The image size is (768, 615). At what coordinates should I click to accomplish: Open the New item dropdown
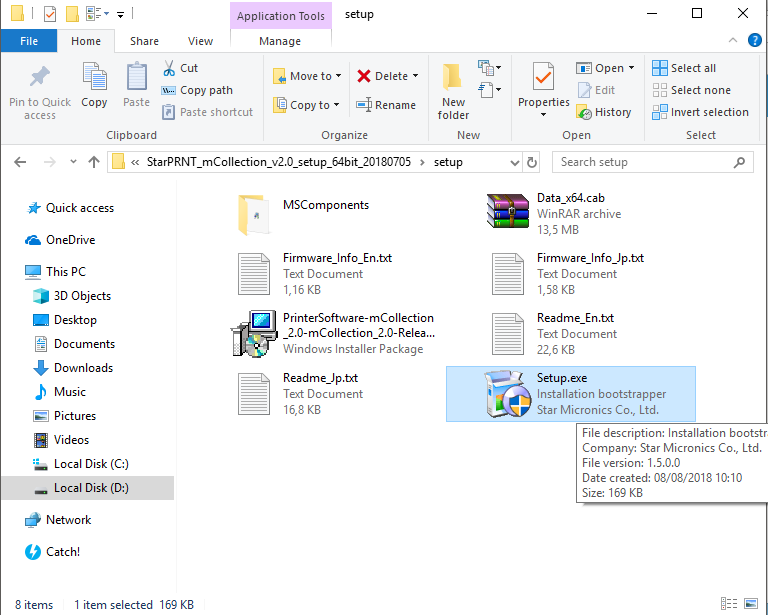pyautogui.click(x=489, y=68)
